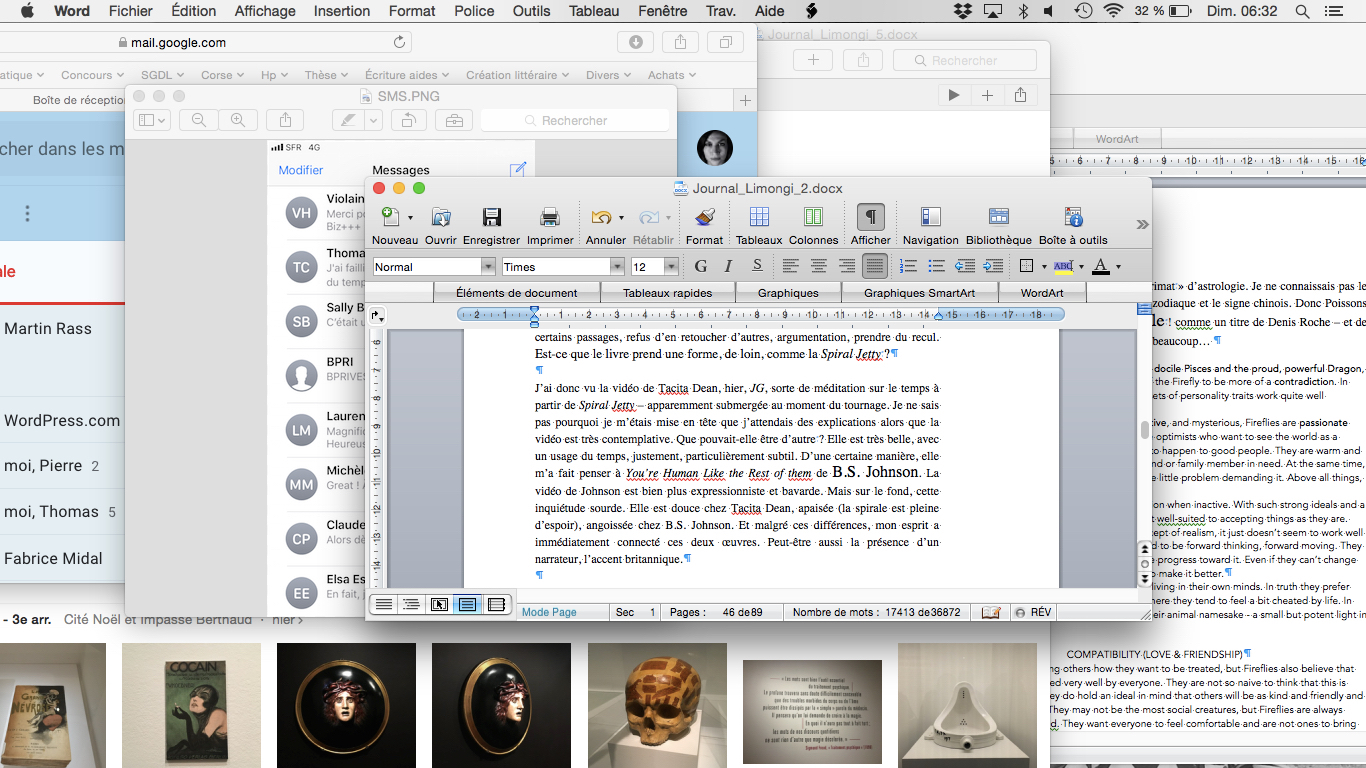Click the Imprimer printer icon
Viewport: 1366px width, 768px height.
click(549, 218)
